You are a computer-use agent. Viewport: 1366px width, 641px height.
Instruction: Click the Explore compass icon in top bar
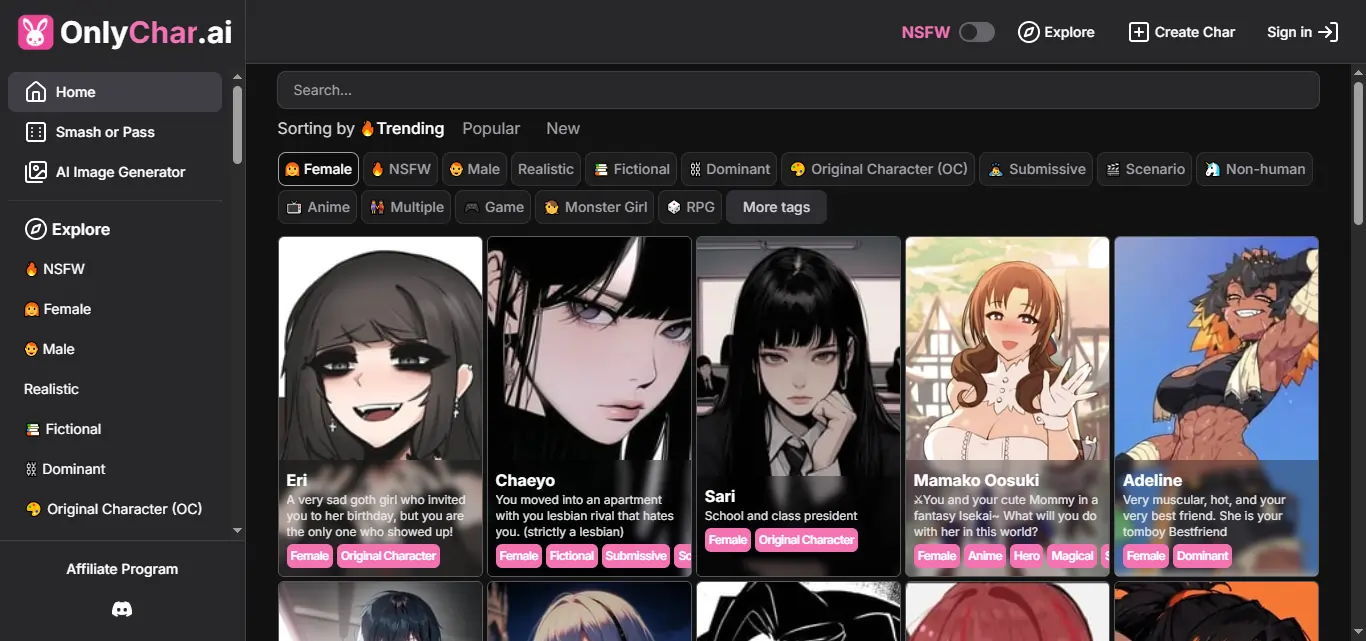click(x=1028, y=31)
